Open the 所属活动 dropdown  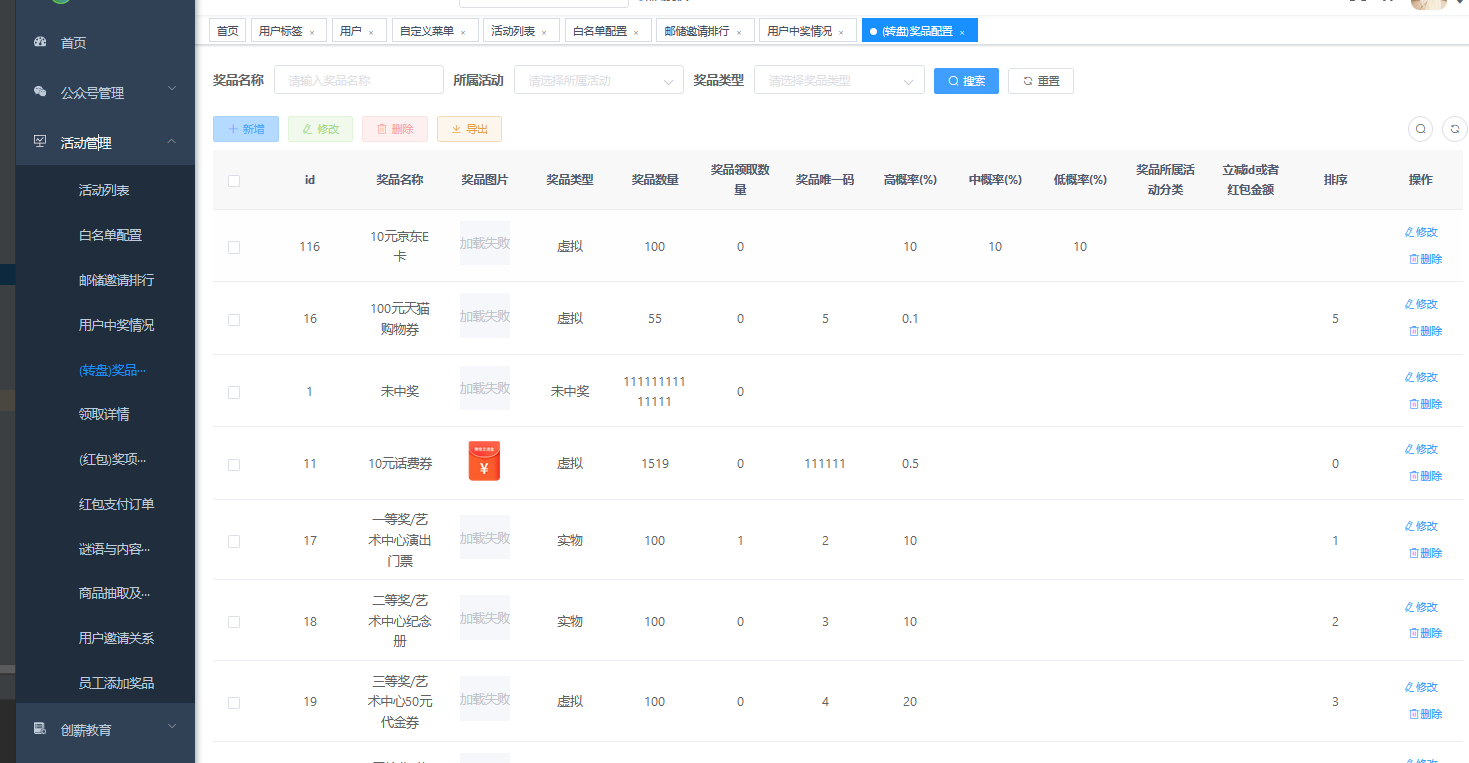(599, 80)
